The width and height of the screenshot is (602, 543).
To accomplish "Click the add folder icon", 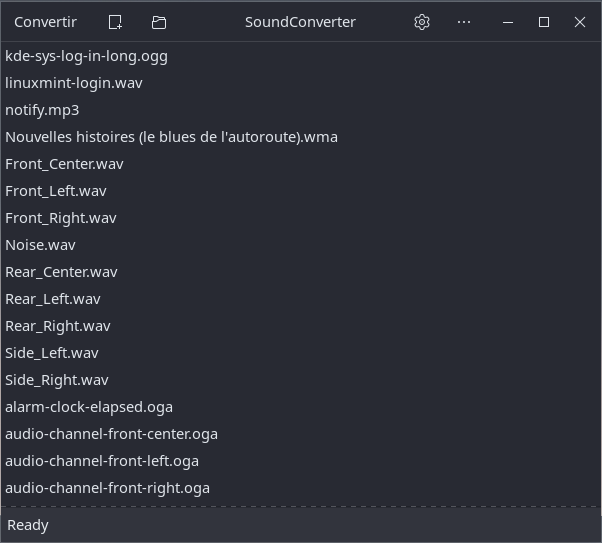I will (x=159, y=22).
